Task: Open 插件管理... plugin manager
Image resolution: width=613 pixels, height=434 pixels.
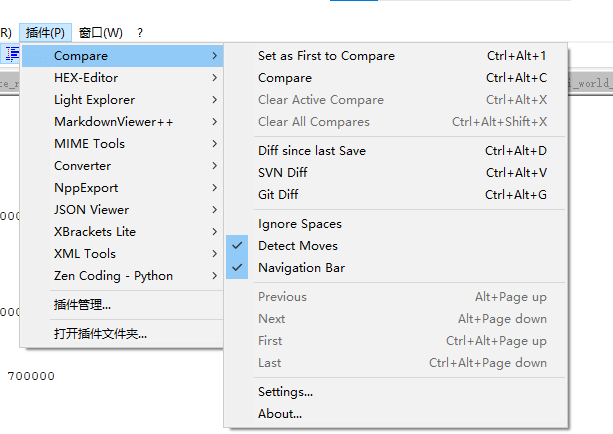Action: (x=82, y=304)
